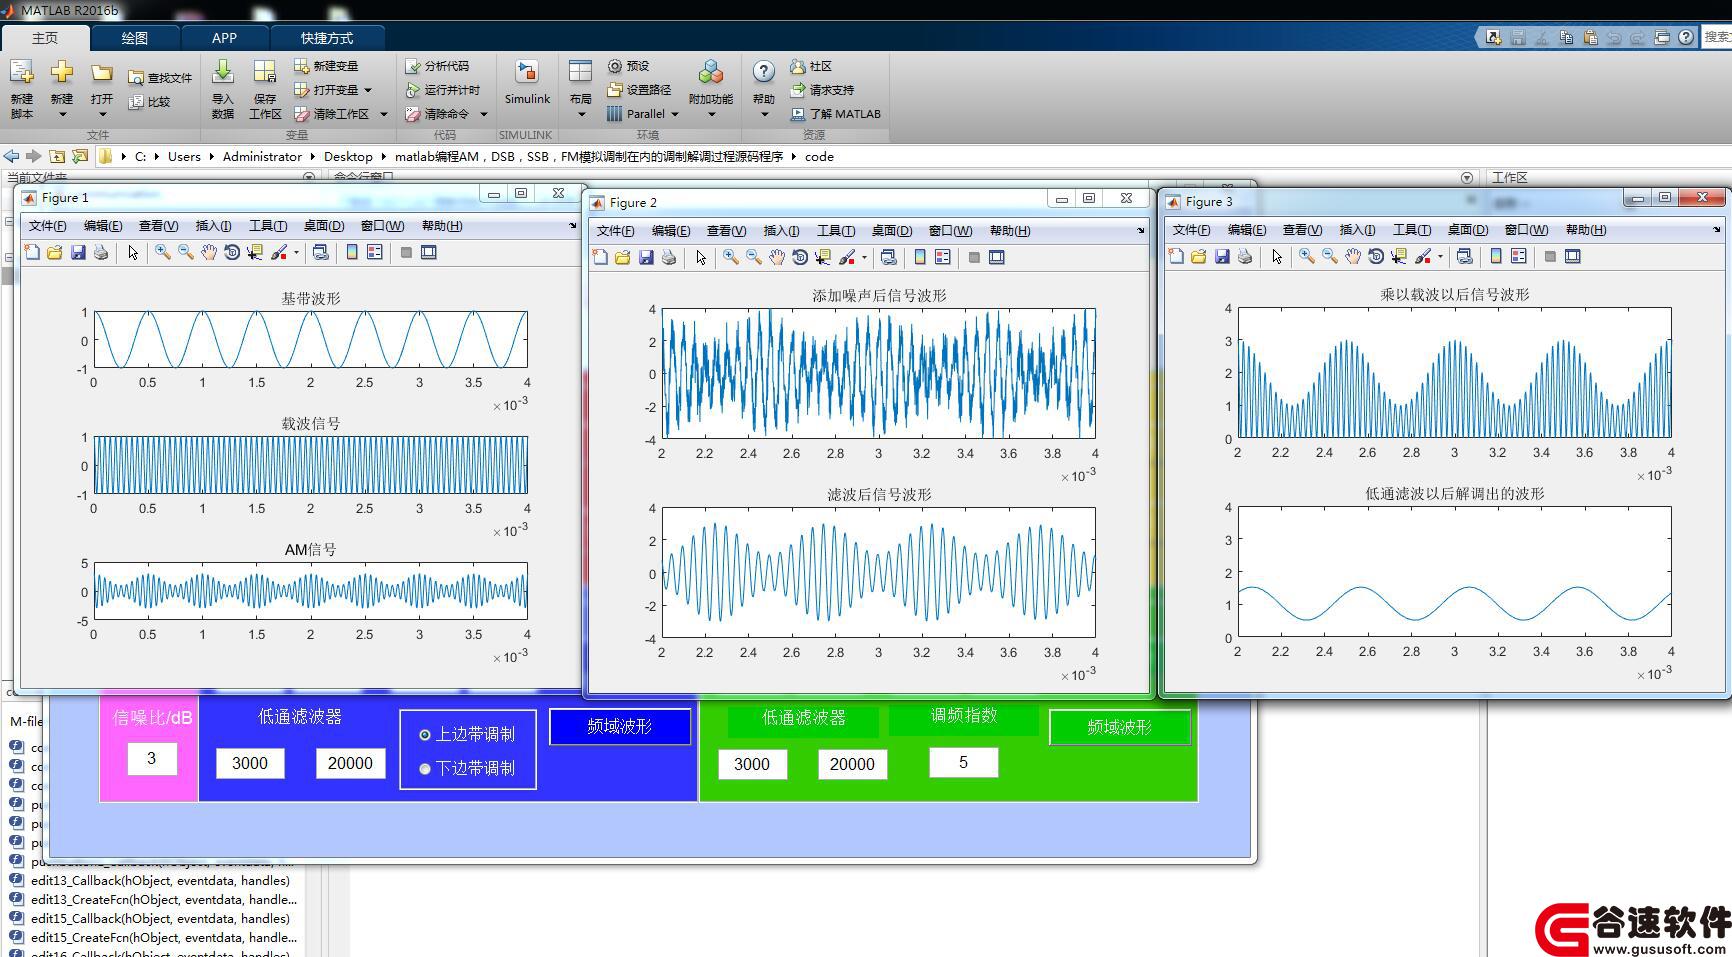The image size is (1732, 957).
Task: Open 清除命令 dropdown arrow
Action: click(484, 114)
